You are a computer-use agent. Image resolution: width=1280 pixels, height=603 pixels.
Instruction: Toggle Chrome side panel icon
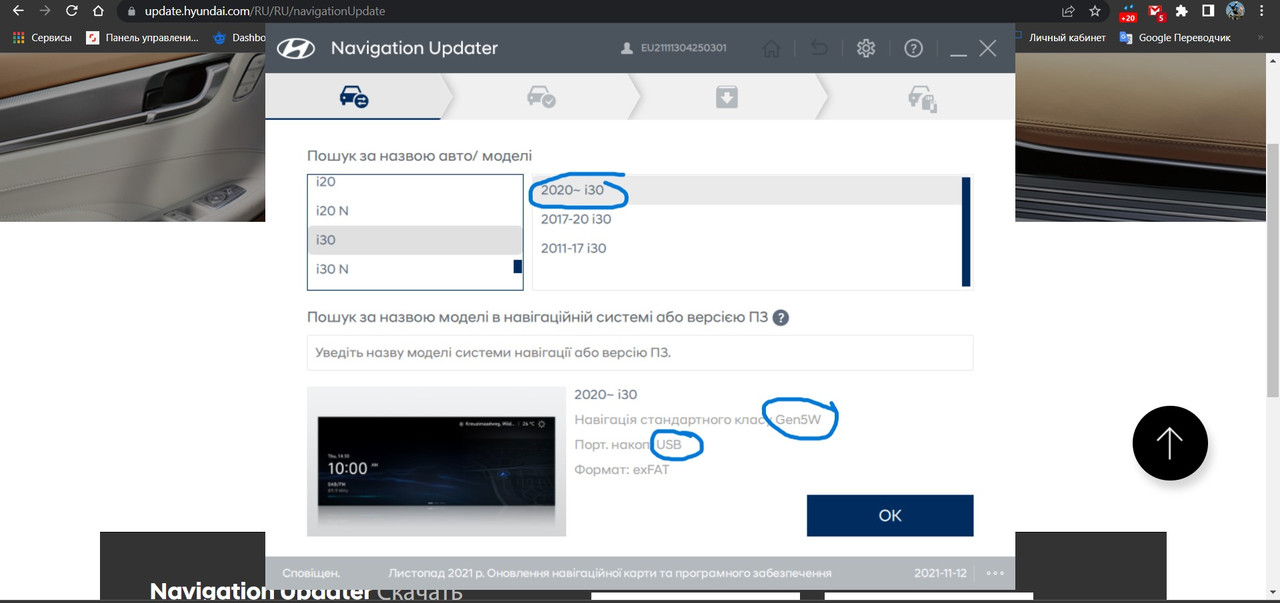1208,12
